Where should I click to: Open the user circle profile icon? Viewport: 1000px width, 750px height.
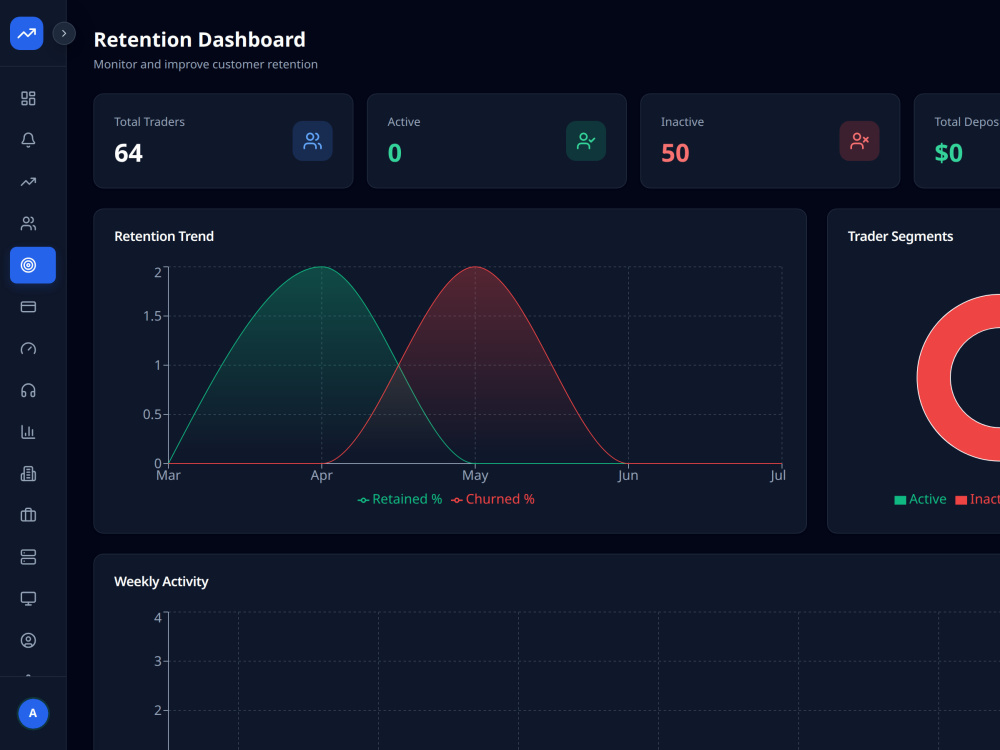tap(28, 640)
